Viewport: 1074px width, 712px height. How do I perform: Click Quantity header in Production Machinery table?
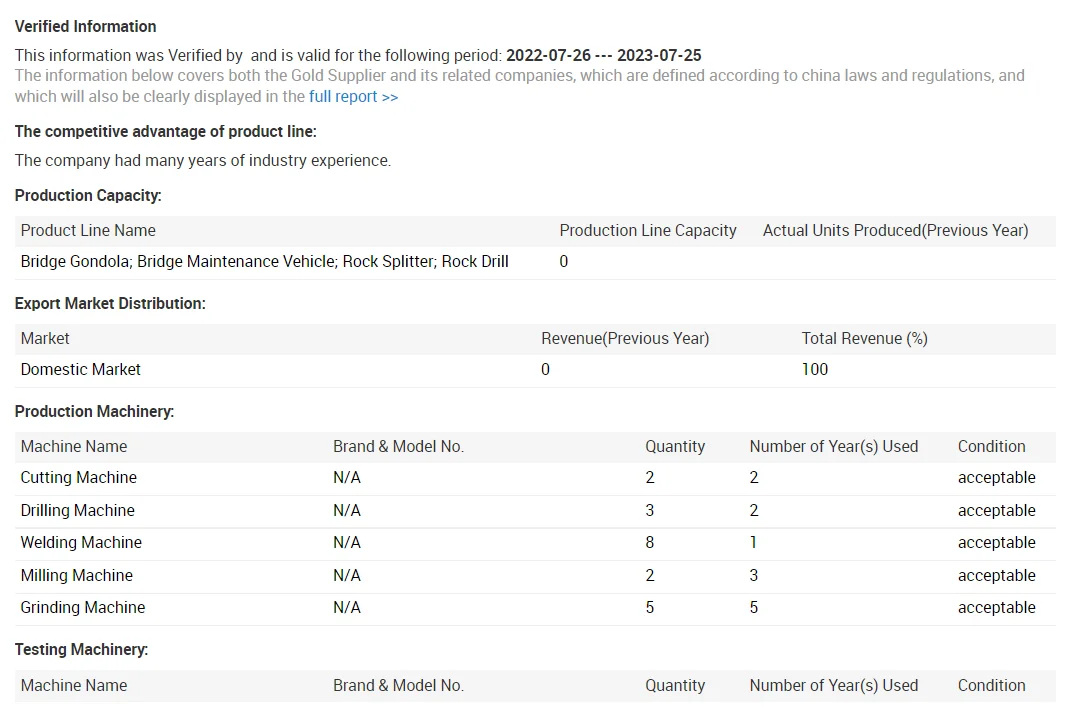(x=675, y=446)
